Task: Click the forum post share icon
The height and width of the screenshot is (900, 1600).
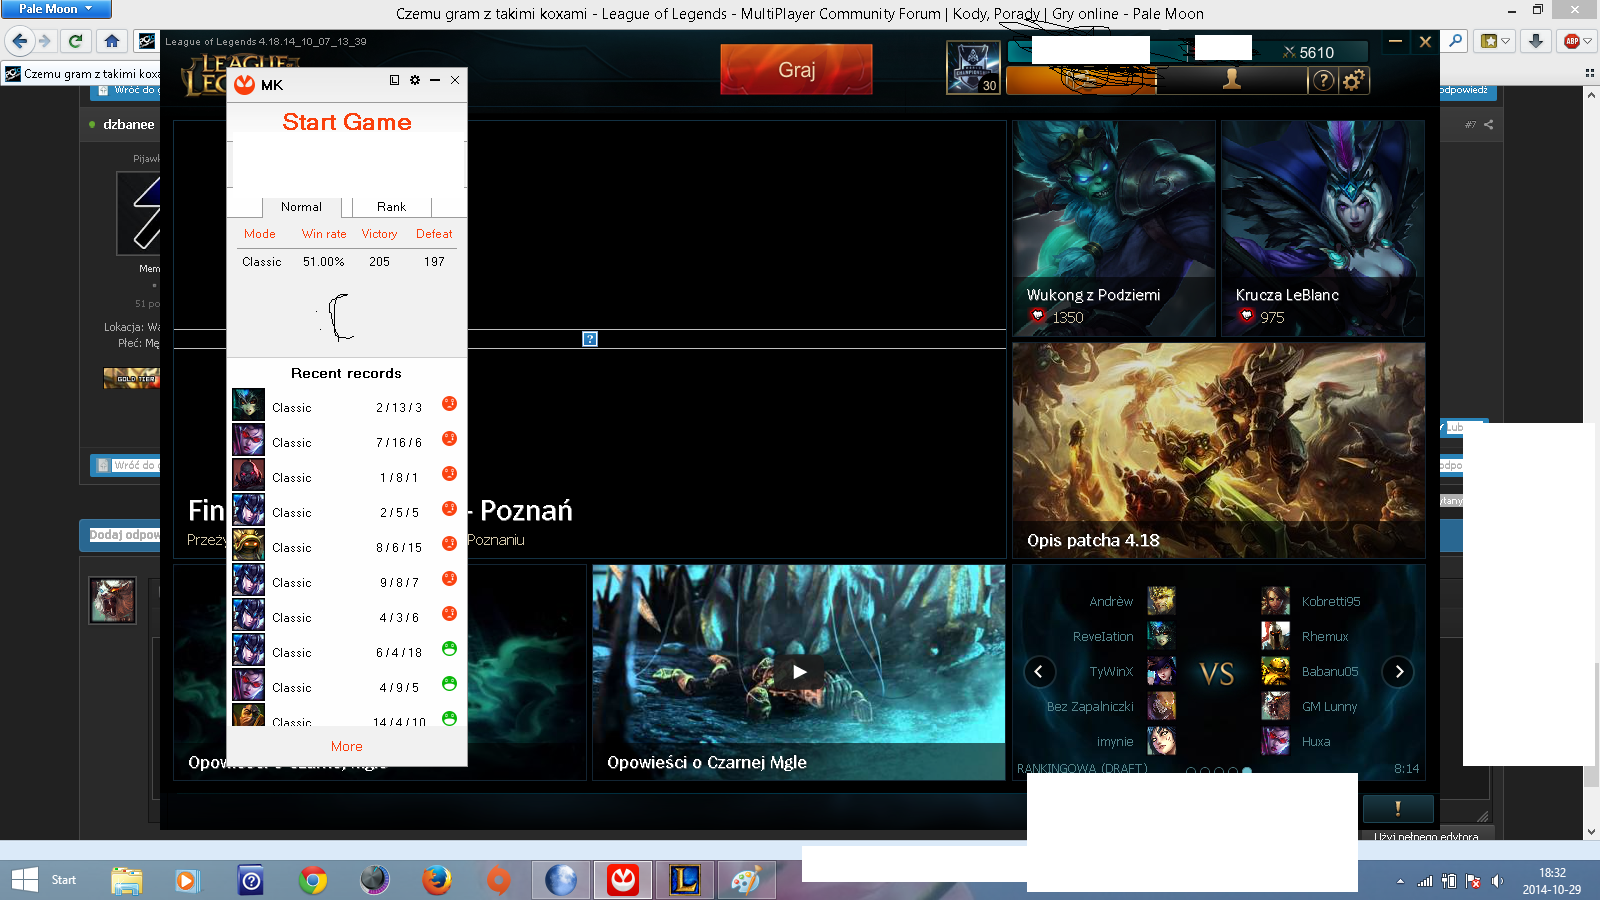Action: pos(1489,125)
